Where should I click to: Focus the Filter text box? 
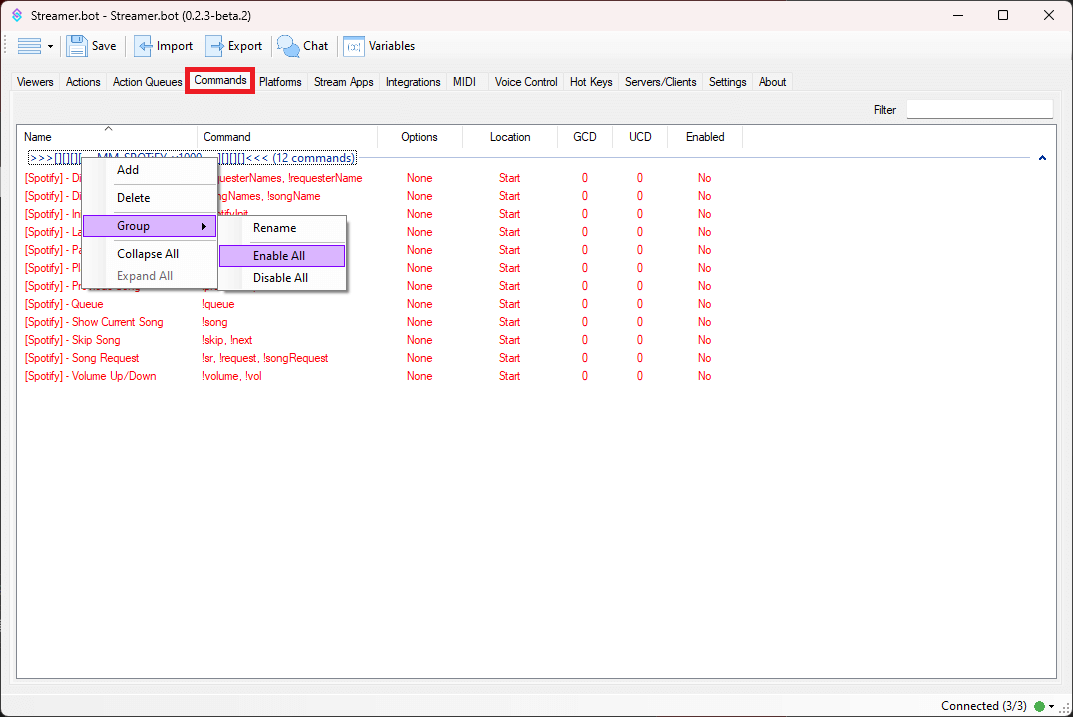[979, 109]
